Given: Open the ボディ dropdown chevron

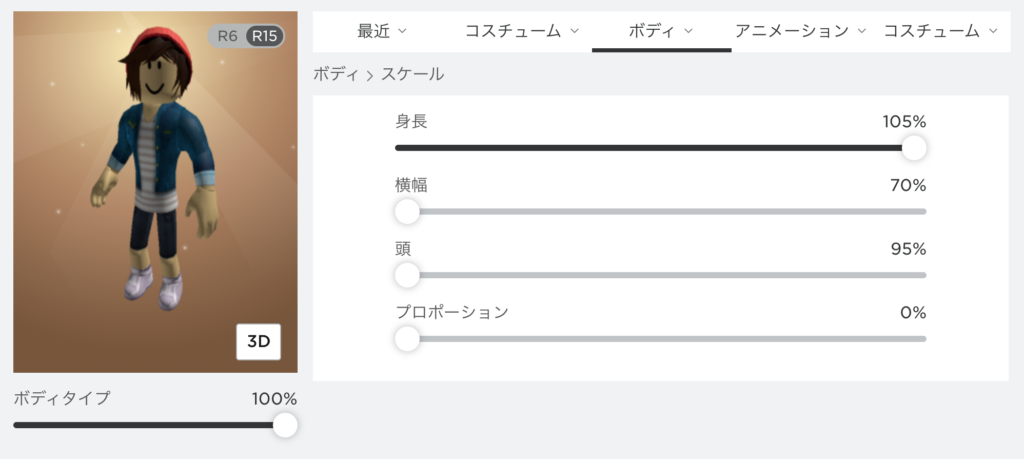Looking at the screenshot, I should (x=688, y=31).
